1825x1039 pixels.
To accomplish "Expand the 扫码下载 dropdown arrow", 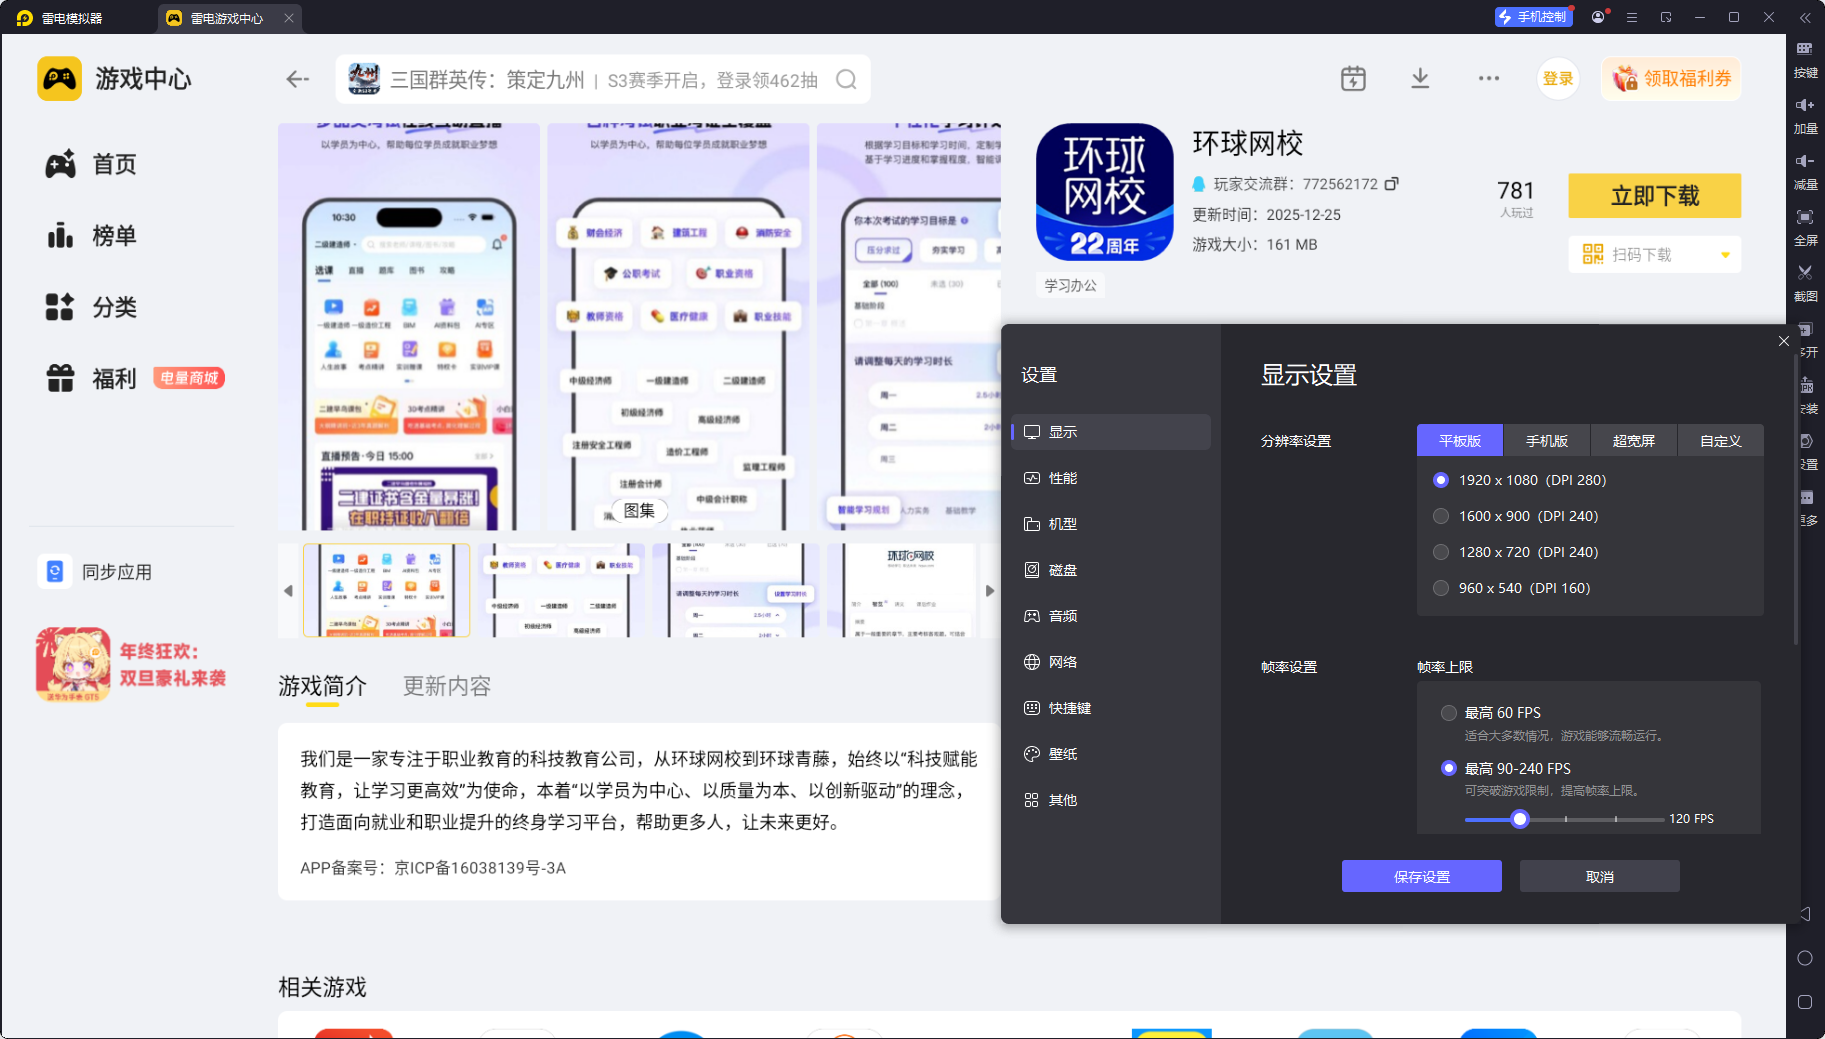I will (x=1725, y=255).
